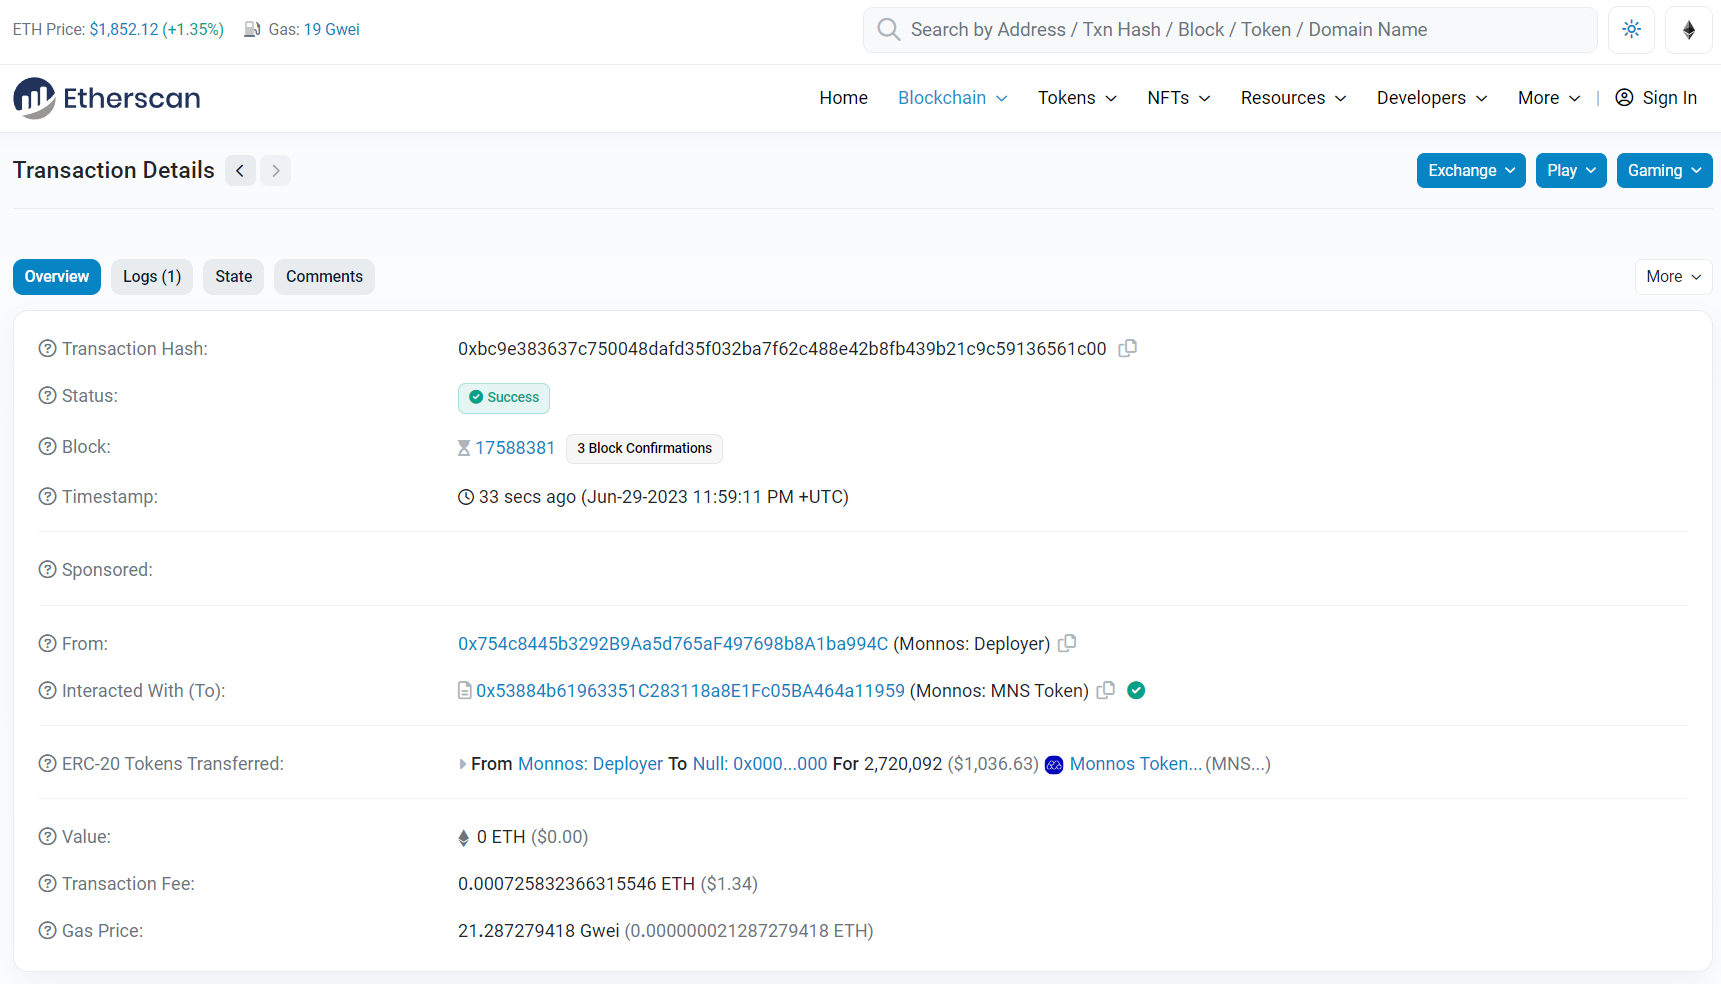
Task: Click help icon next to Status
Action: click(47, 395)
